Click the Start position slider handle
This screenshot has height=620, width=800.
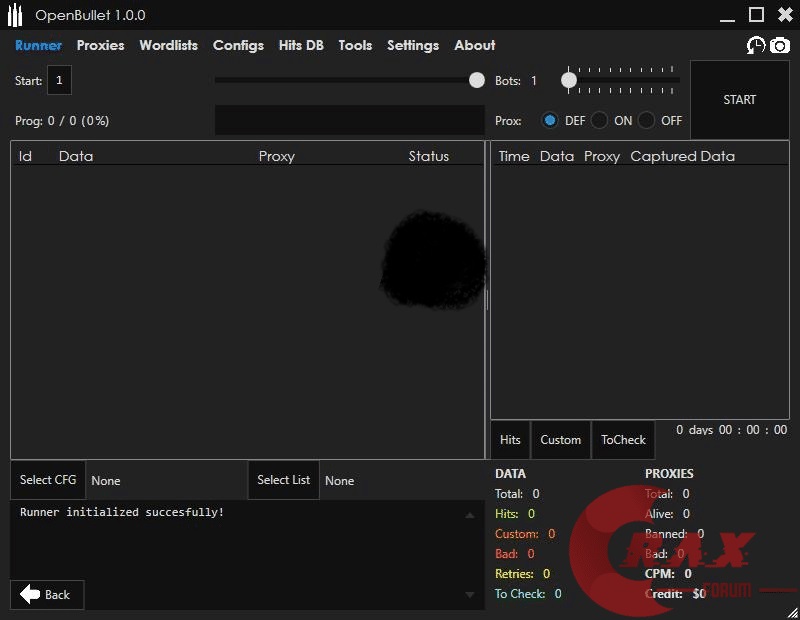click(x=477, y=80)
